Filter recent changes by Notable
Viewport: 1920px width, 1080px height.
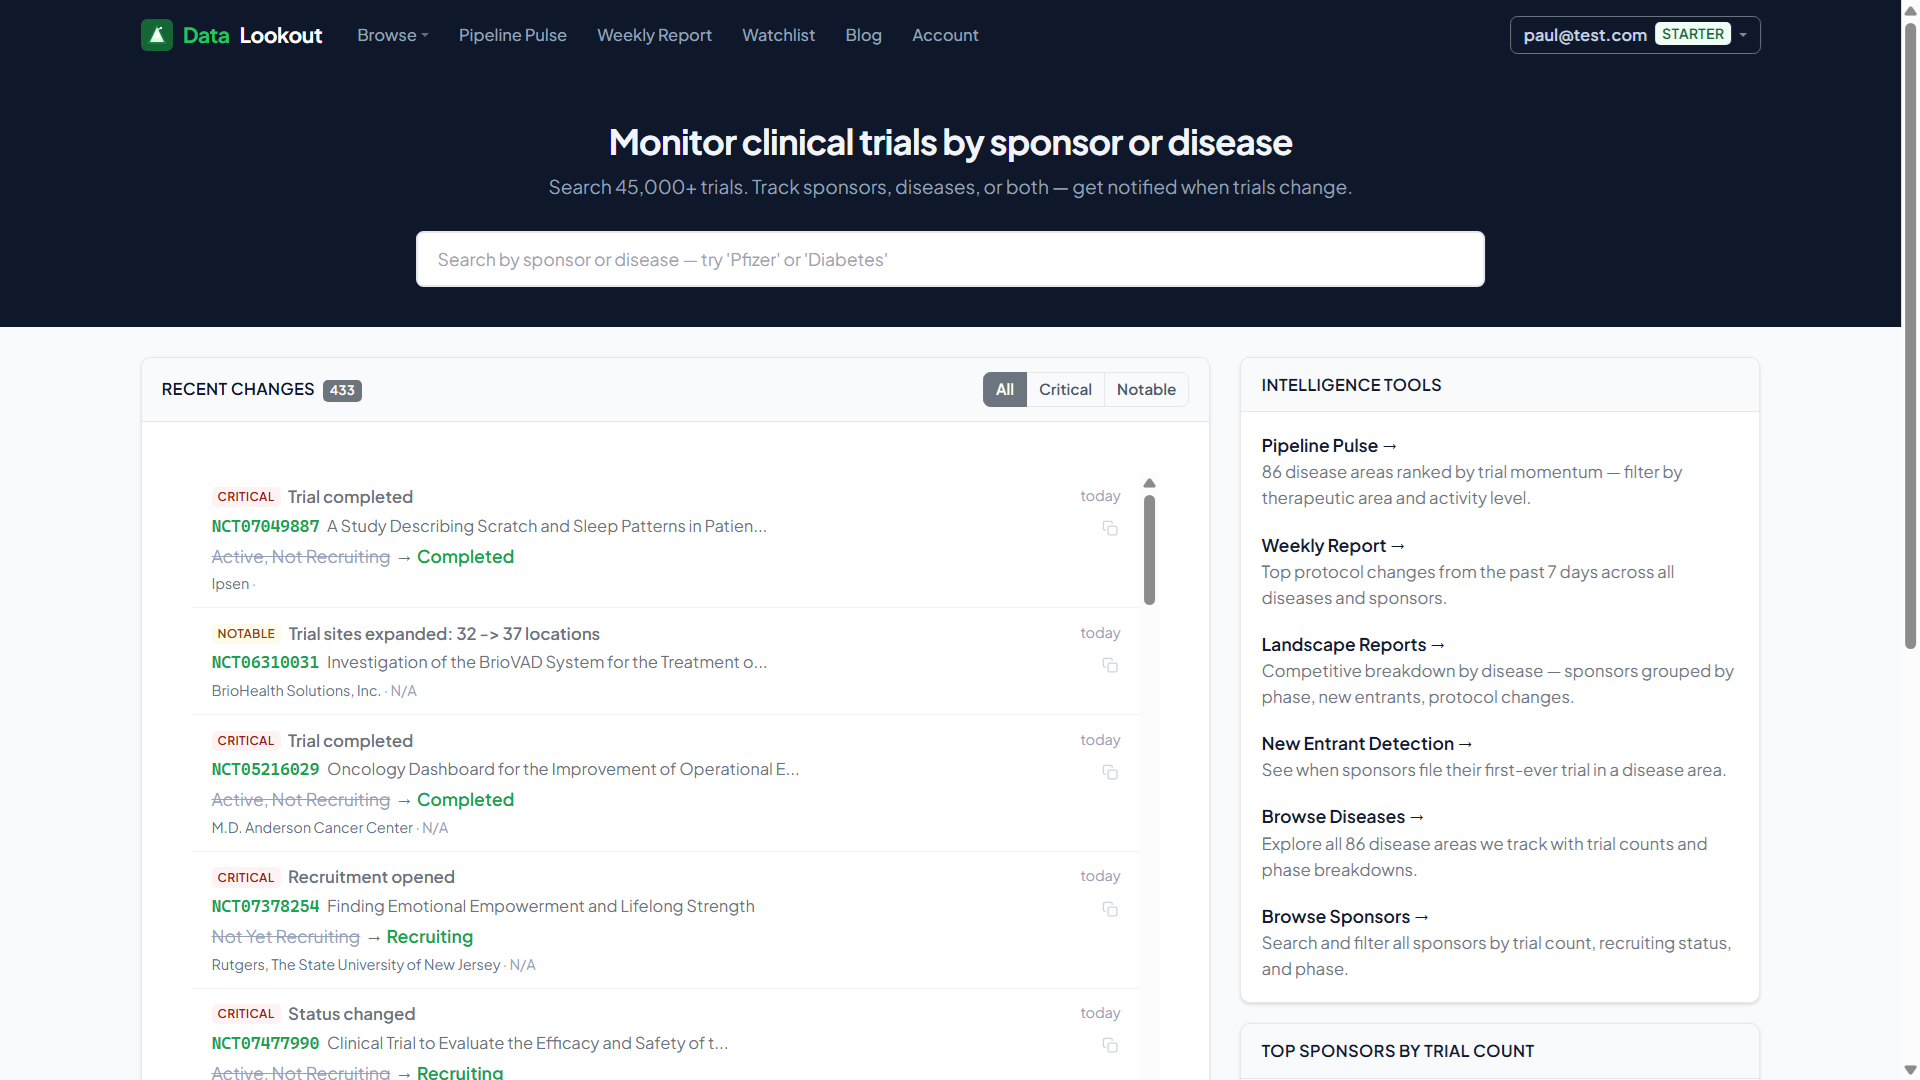(1146, 390)
